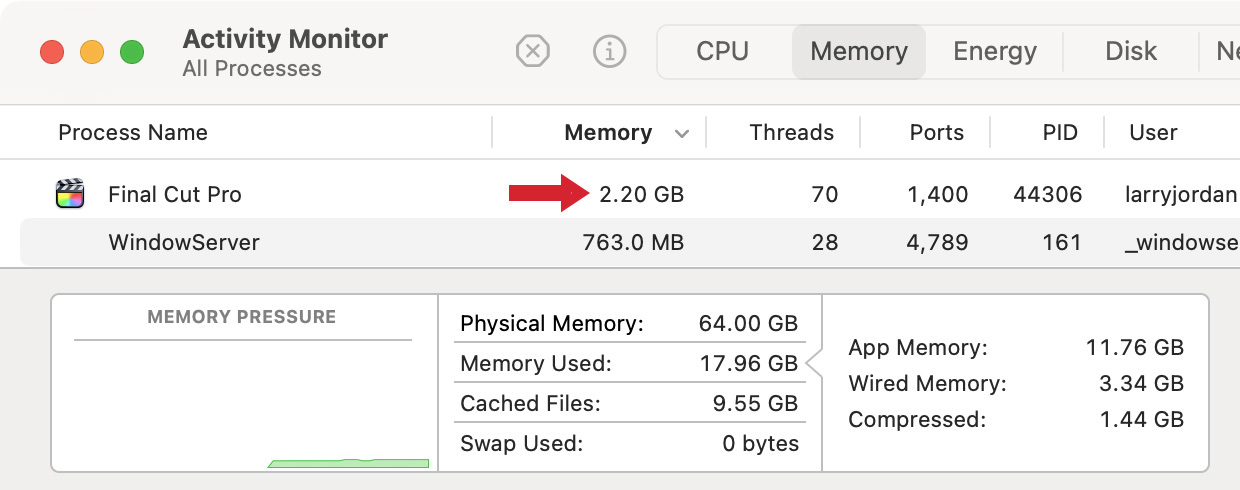Click the Final Cut Pro app icon
The width and height of the screenshot is (1240, 490).
(69, 193)
